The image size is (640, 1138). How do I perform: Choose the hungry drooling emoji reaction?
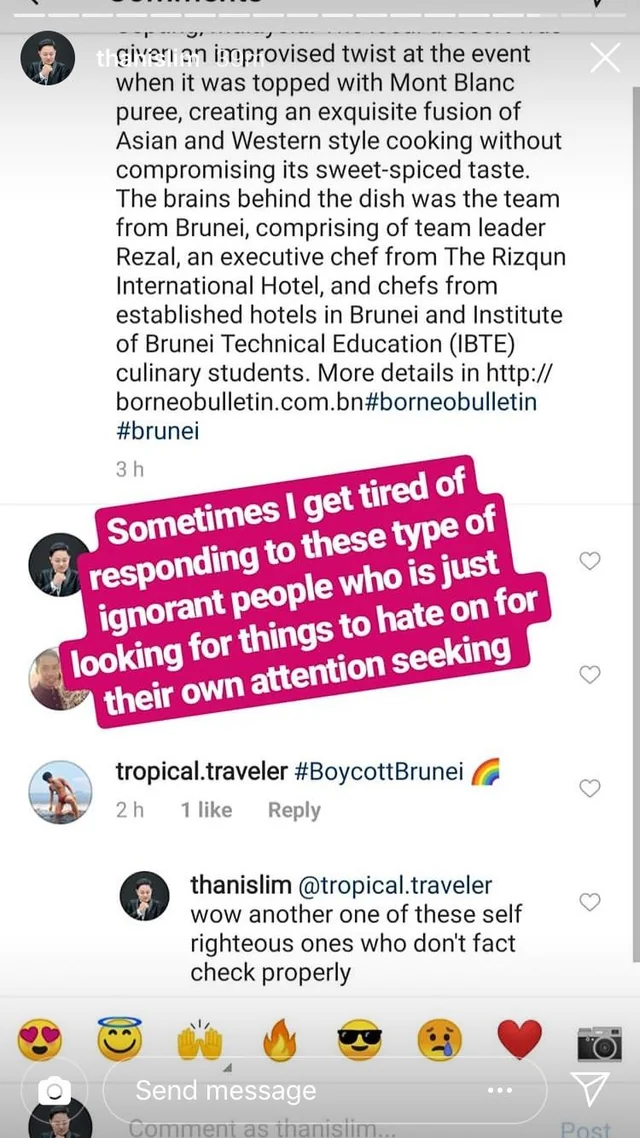(x=440, y=1040)
